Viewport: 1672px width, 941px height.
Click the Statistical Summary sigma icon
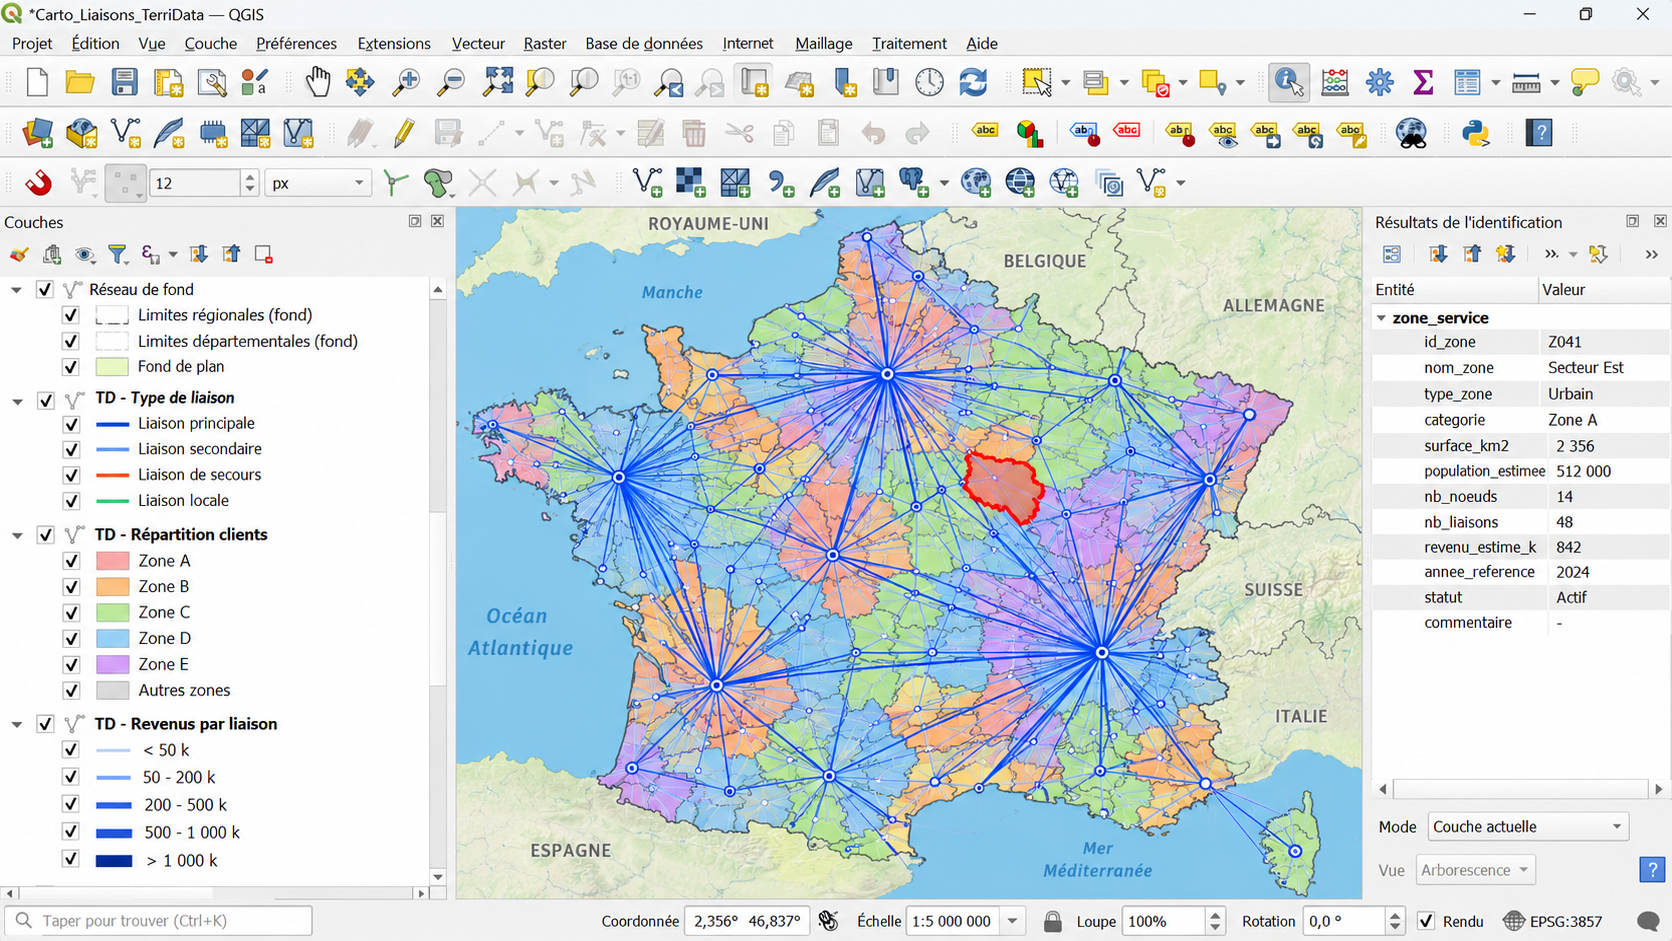pyautogui.click(x=1422, y=82)
